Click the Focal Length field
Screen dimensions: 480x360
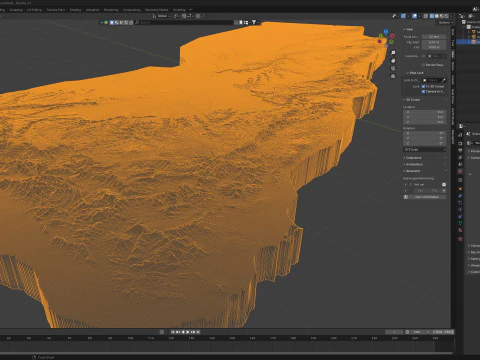[434, 37]
